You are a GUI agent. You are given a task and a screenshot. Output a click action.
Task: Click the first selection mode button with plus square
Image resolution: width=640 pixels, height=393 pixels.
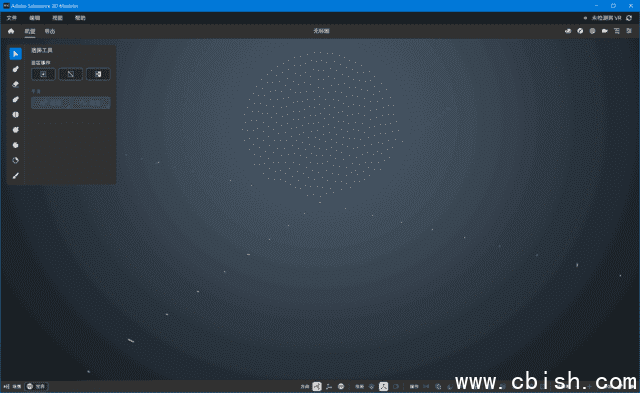pos(43,74)
